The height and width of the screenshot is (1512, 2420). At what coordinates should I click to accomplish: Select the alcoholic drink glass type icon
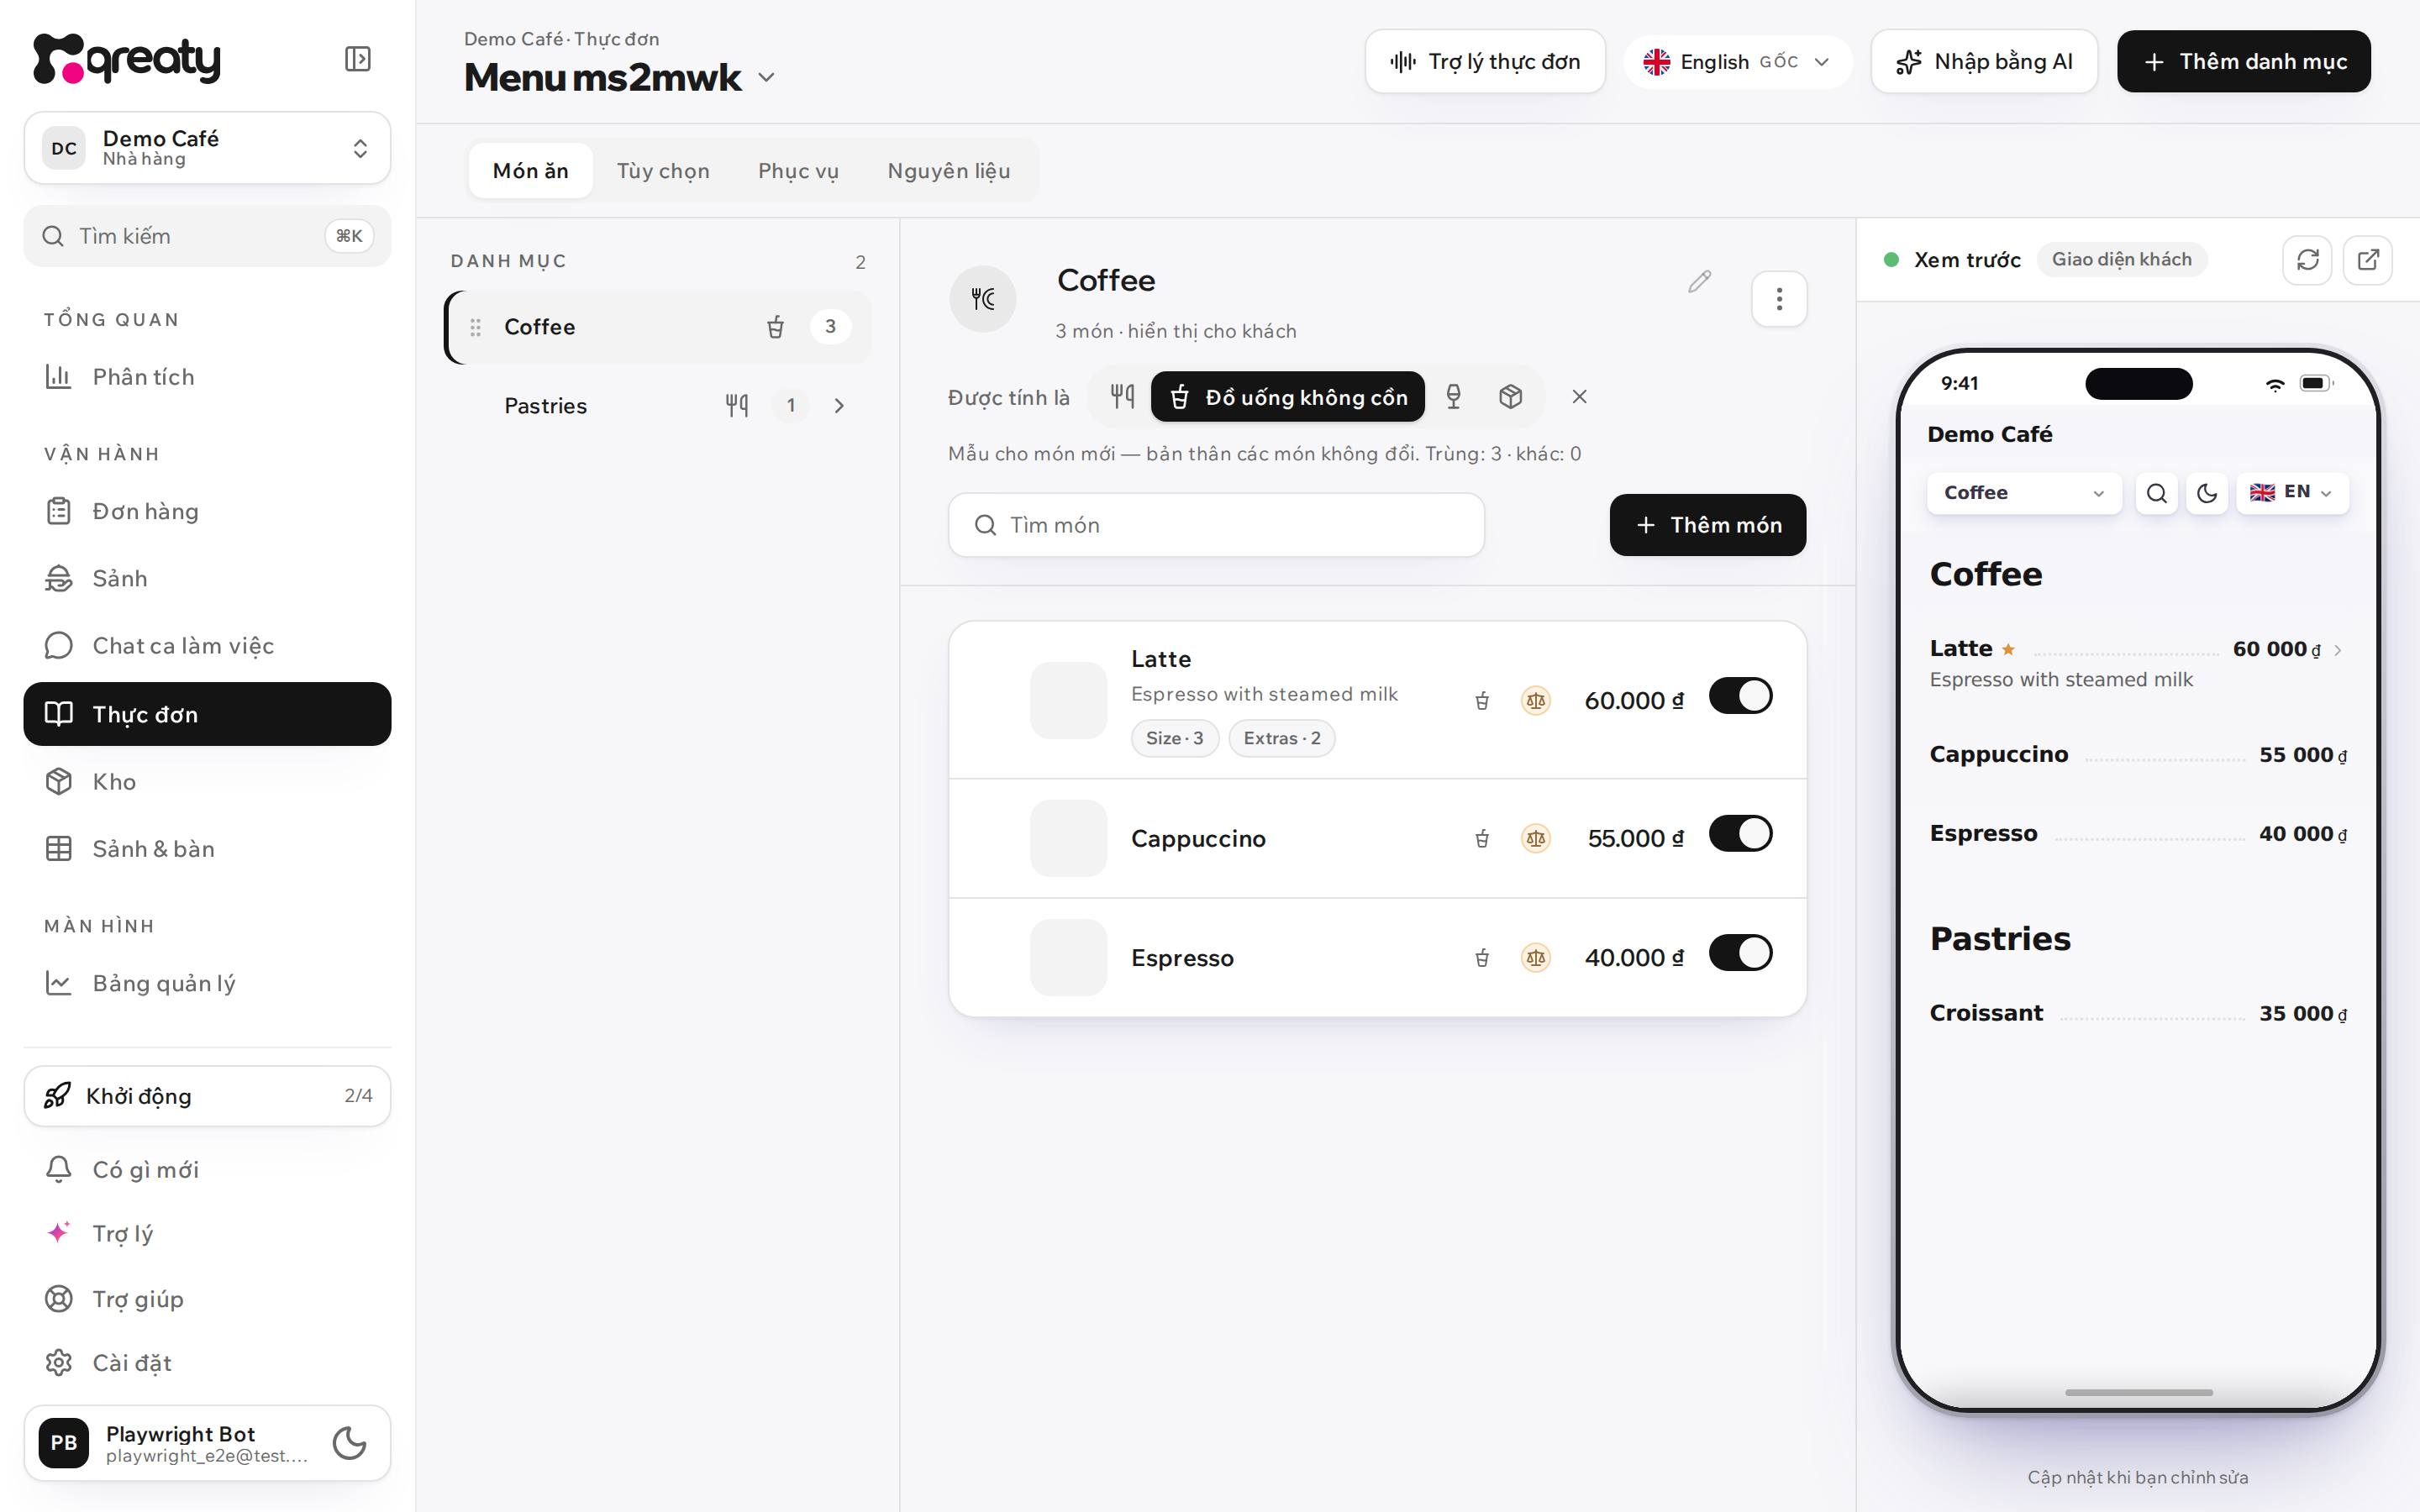coord(1453,397)
